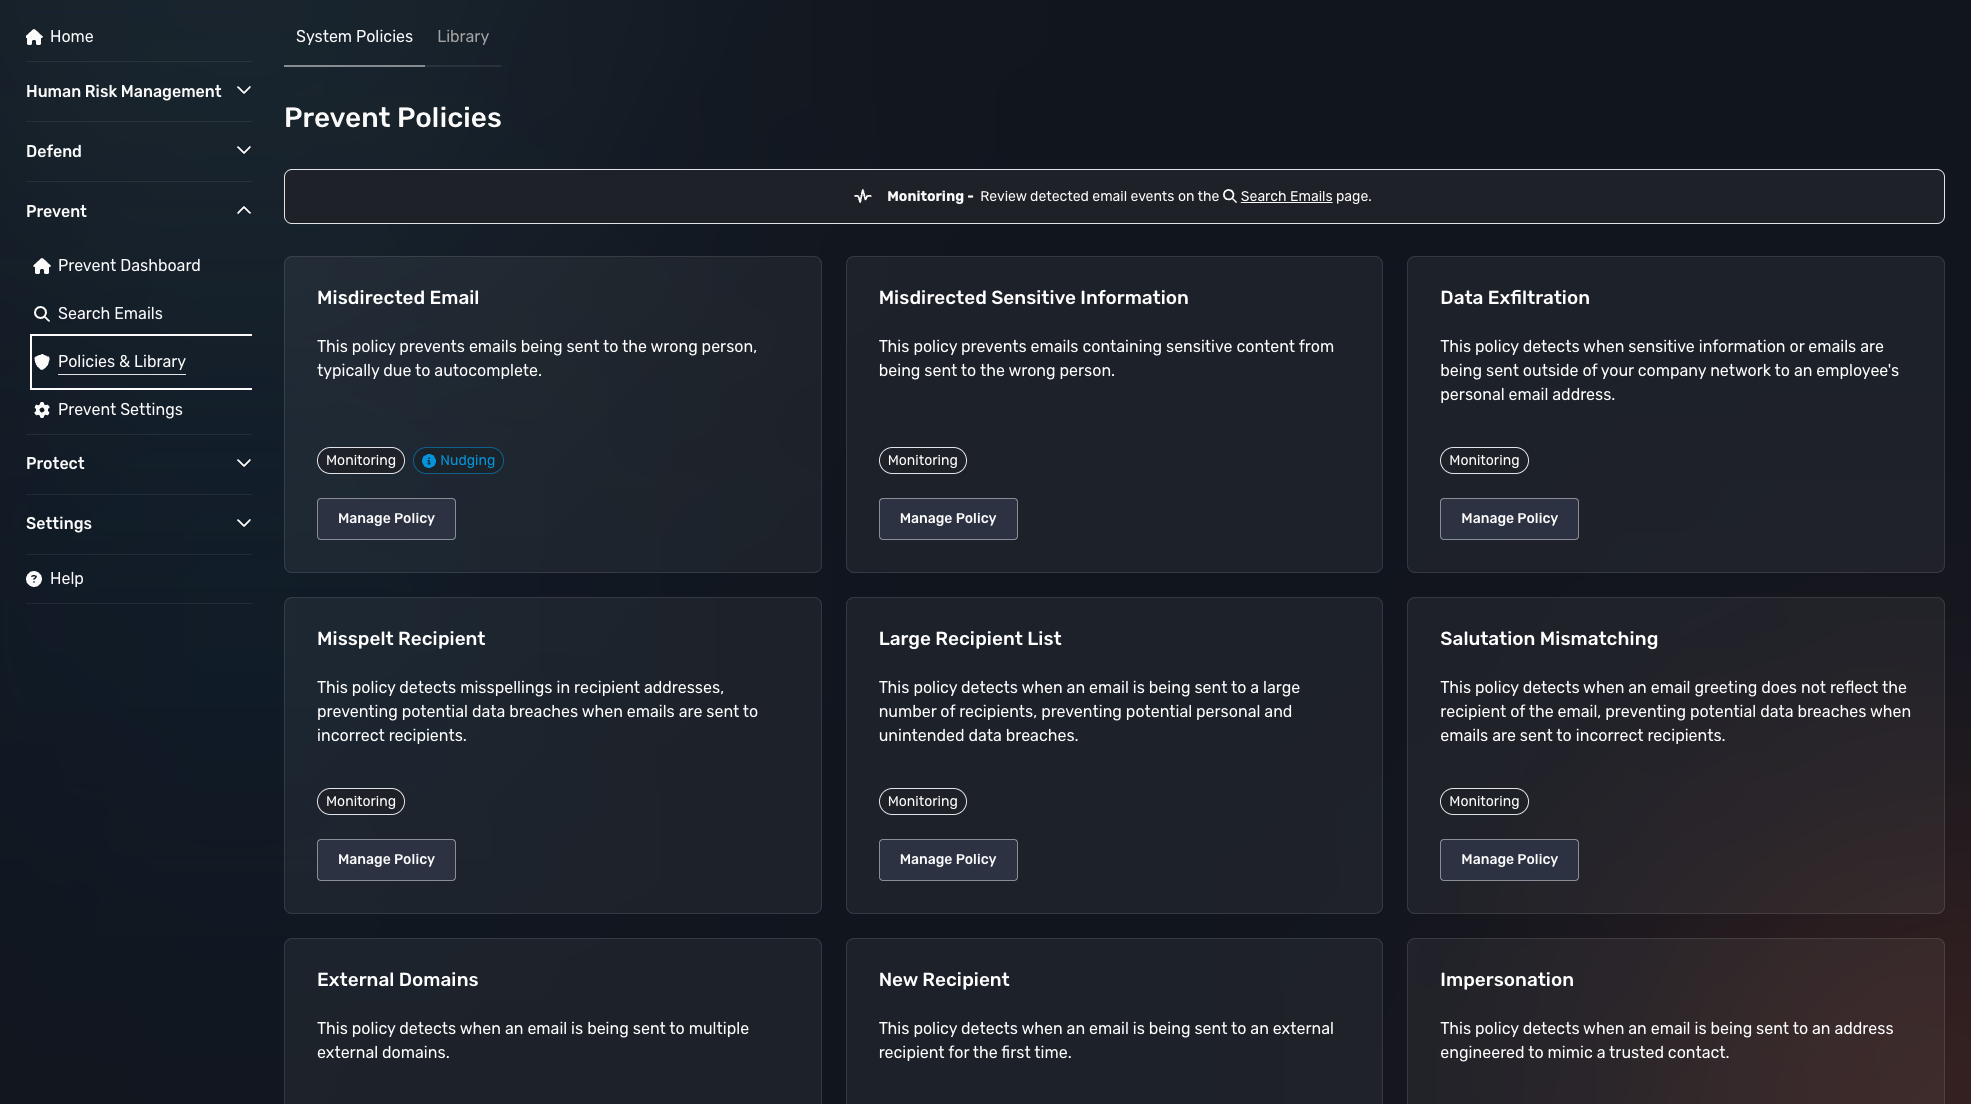Click the Policies & Library shield icon
The image size is (1971, 1104).
click(x=42, y=362)
